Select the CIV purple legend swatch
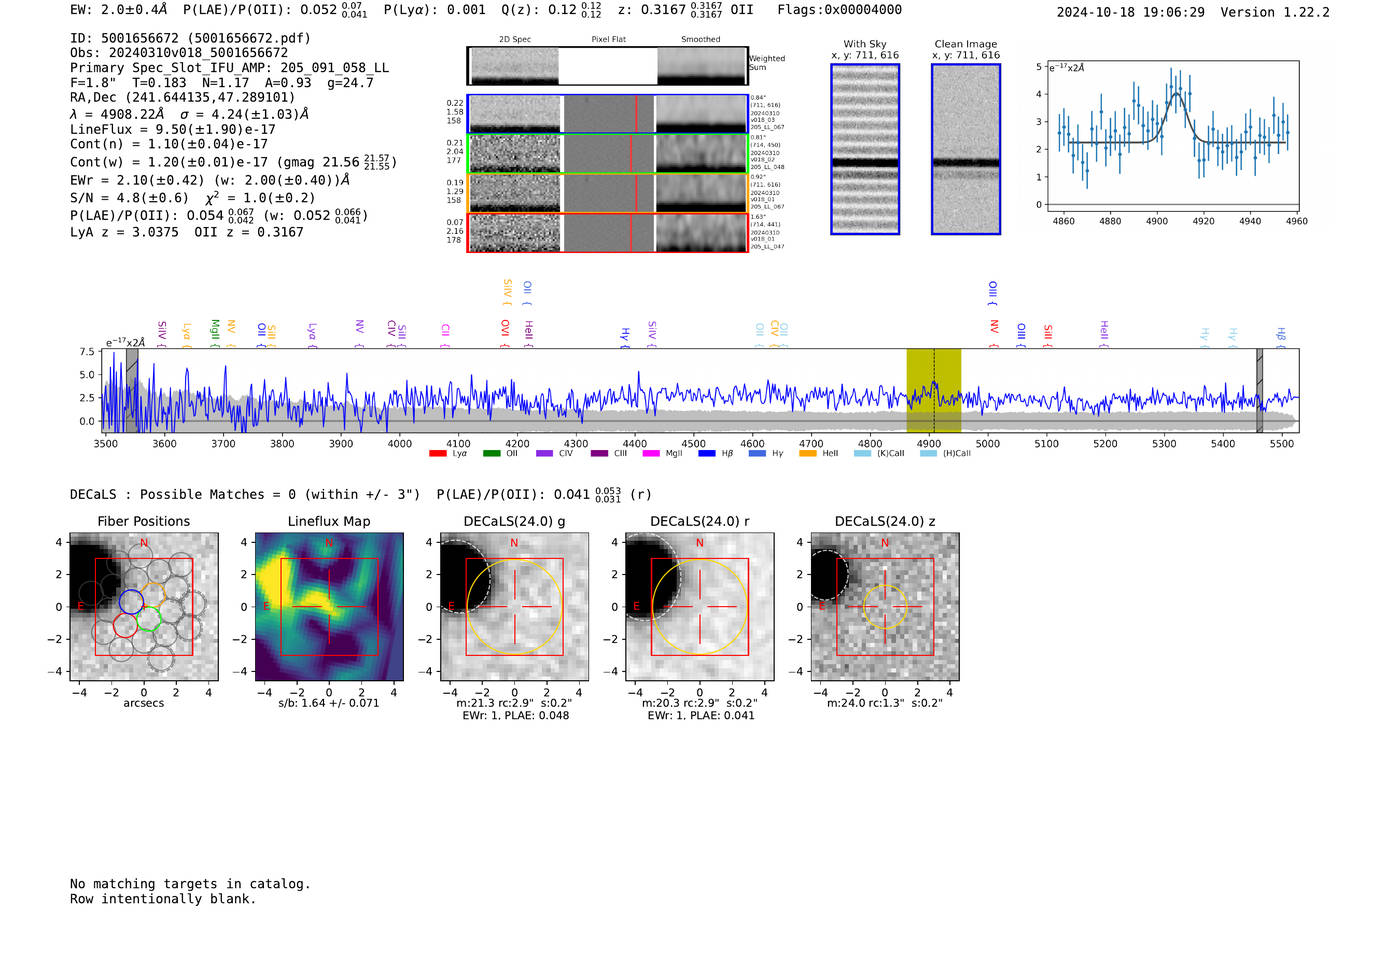This screenshot has width=1400, height=953. pyautogui.click(x=544, y=454)
